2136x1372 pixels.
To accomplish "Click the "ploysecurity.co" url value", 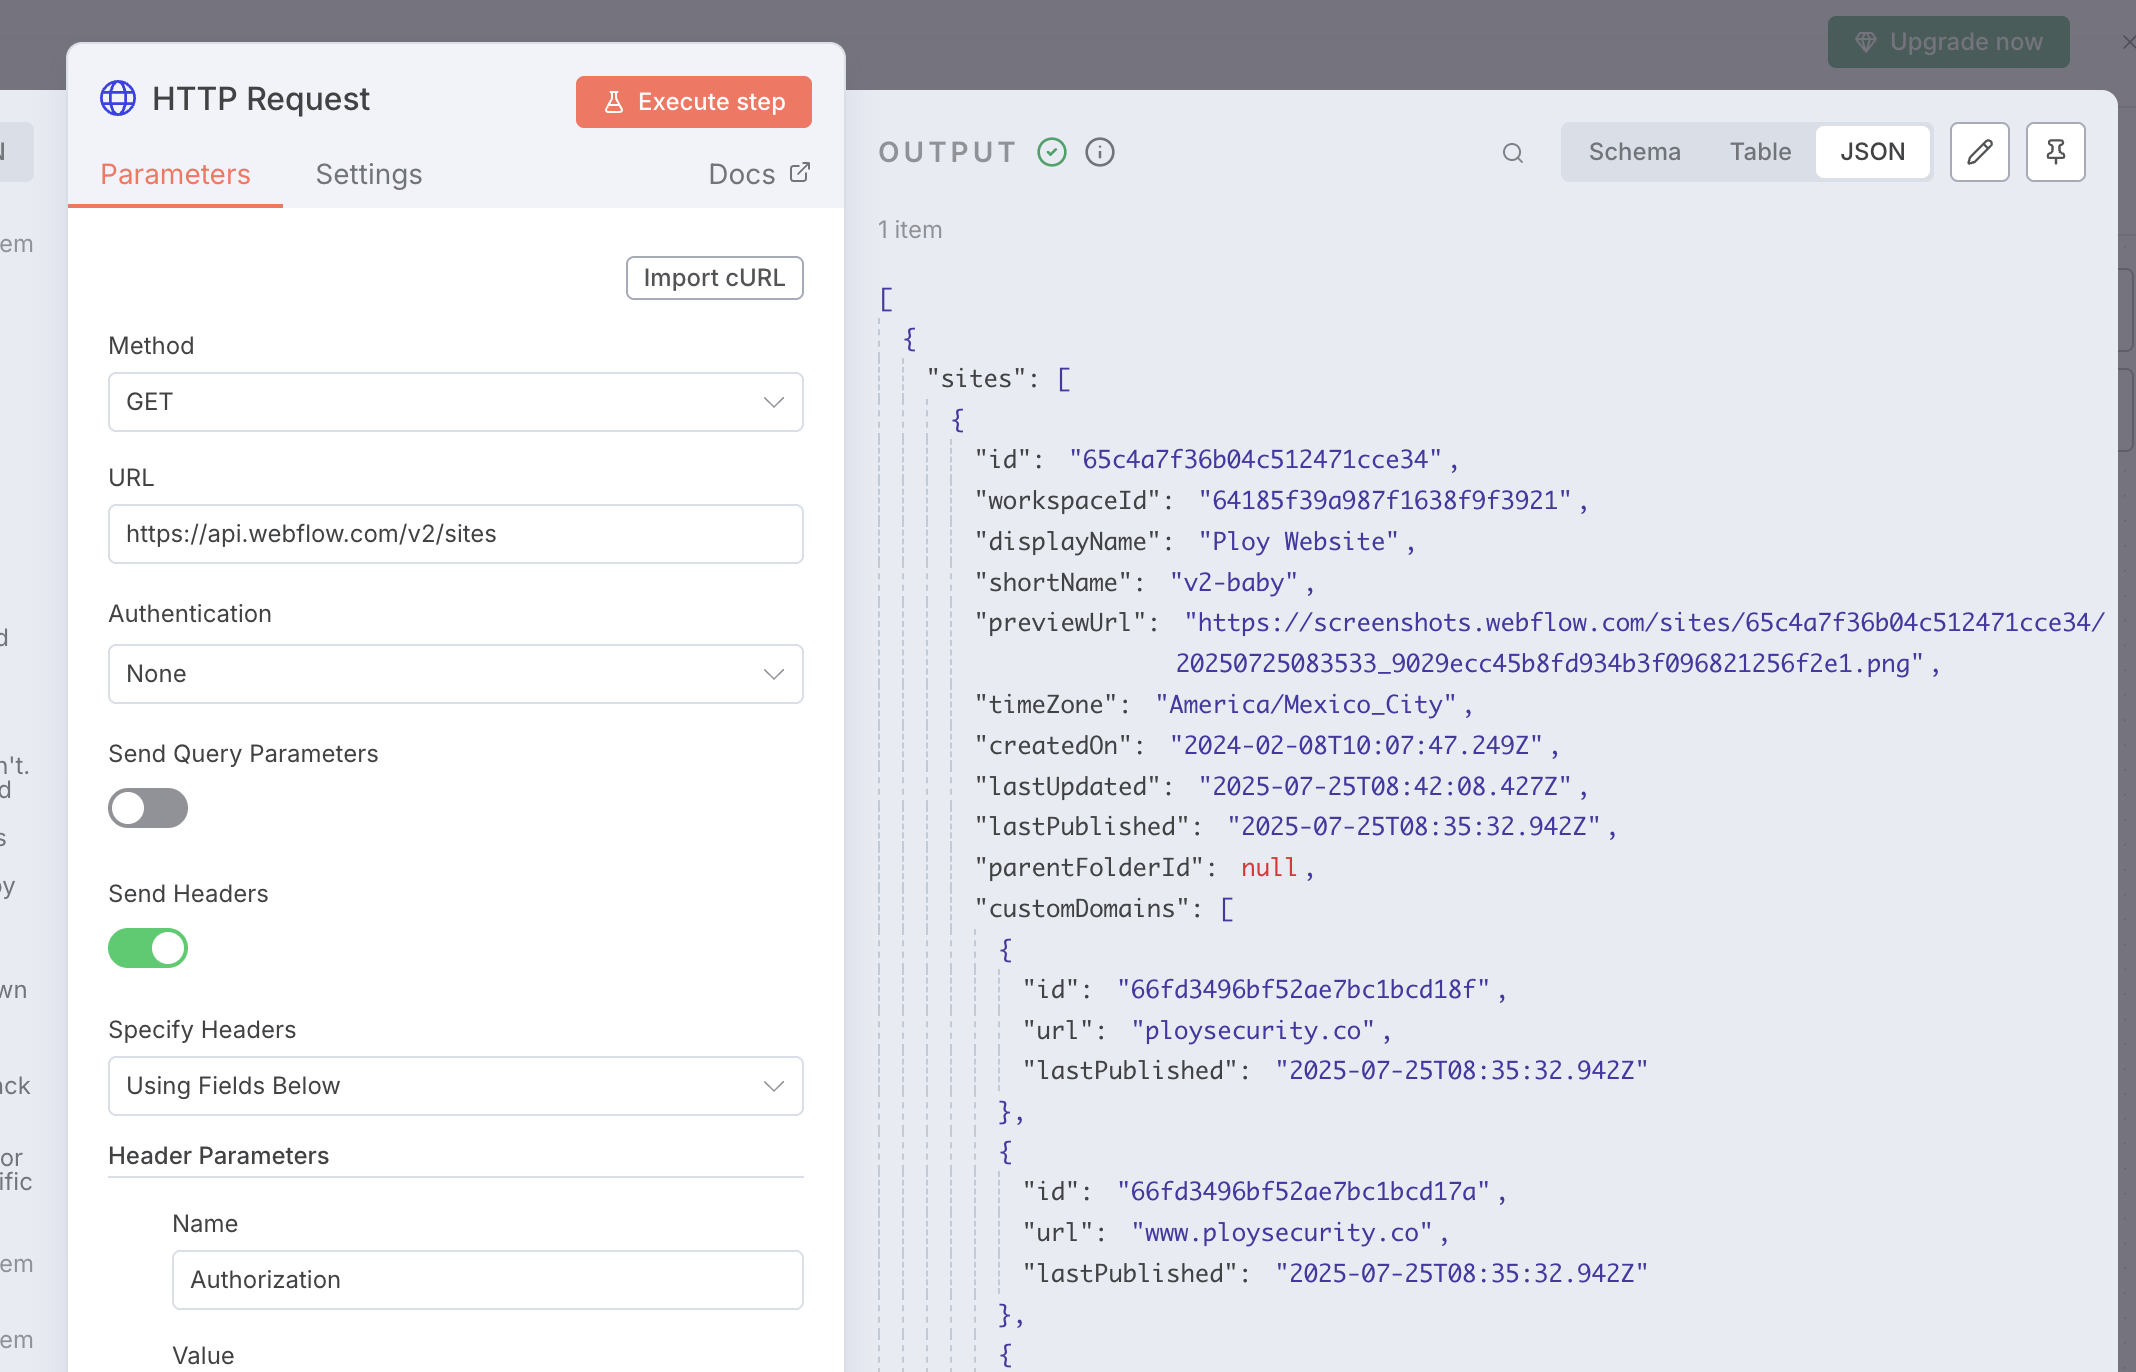I will (1254, 1031).
